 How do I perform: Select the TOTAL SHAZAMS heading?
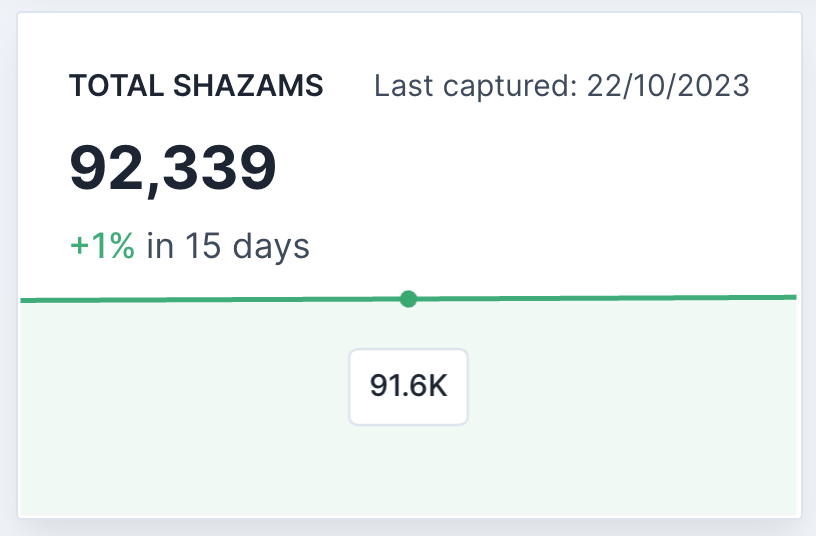[196, 86]
